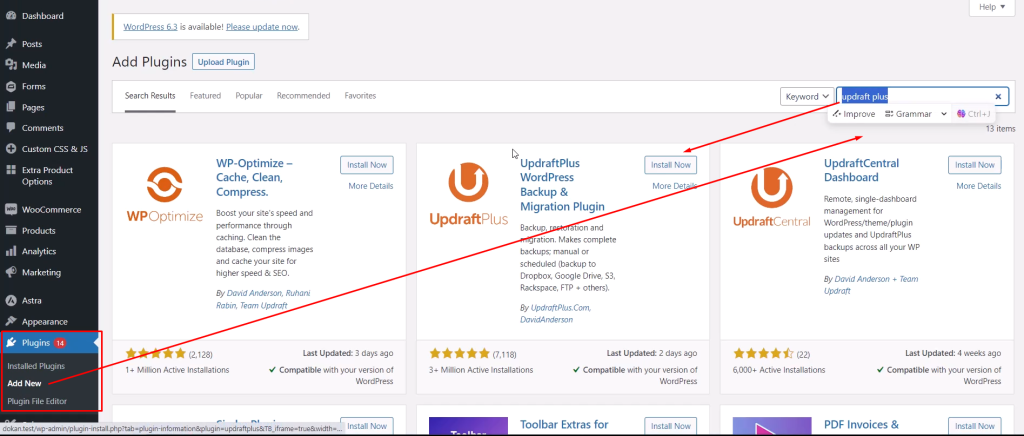Screen dimensions: 1024x436
Task: Click the Astra logo icon
Action: (10, 301)
